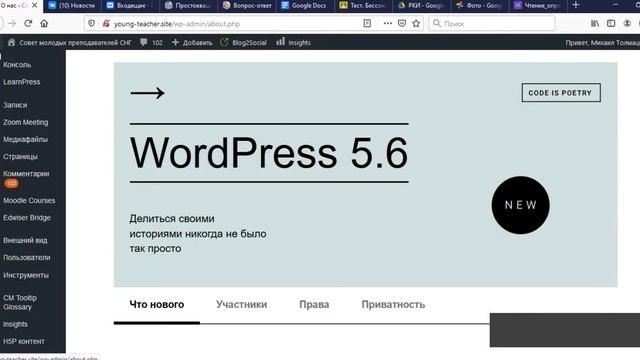This screenshot has height=360, width=640.
Task: Open Edwiser Bridge menu item
Action: coord(27,218)
